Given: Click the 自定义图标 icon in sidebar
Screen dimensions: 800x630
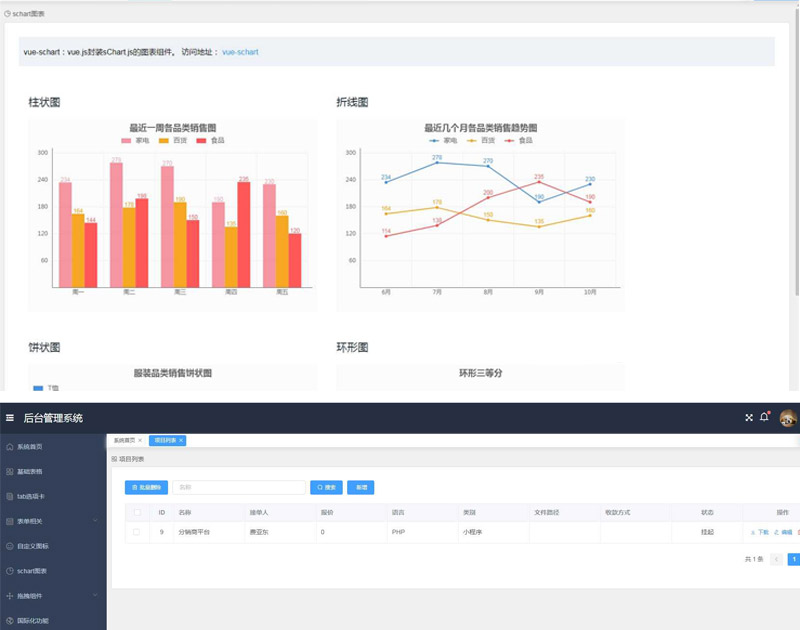Looking at the screenshot, I should [10, 546].
